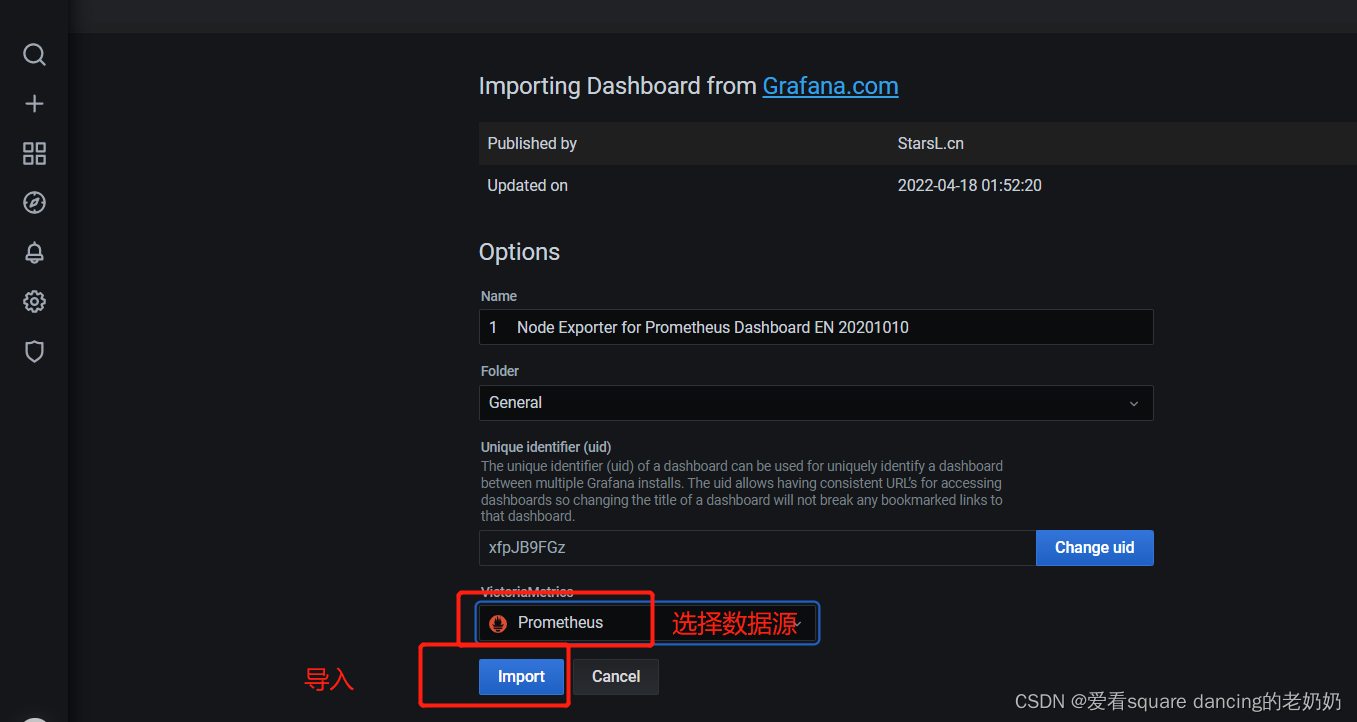The height and width of the screenshot is (722, 1357).
Task: Click the updated date 2022-04-18 01:52:20
Action: 970,186
